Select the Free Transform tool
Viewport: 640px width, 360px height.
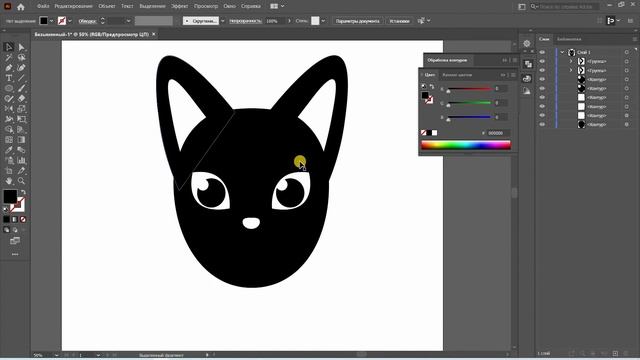[22, 119]
